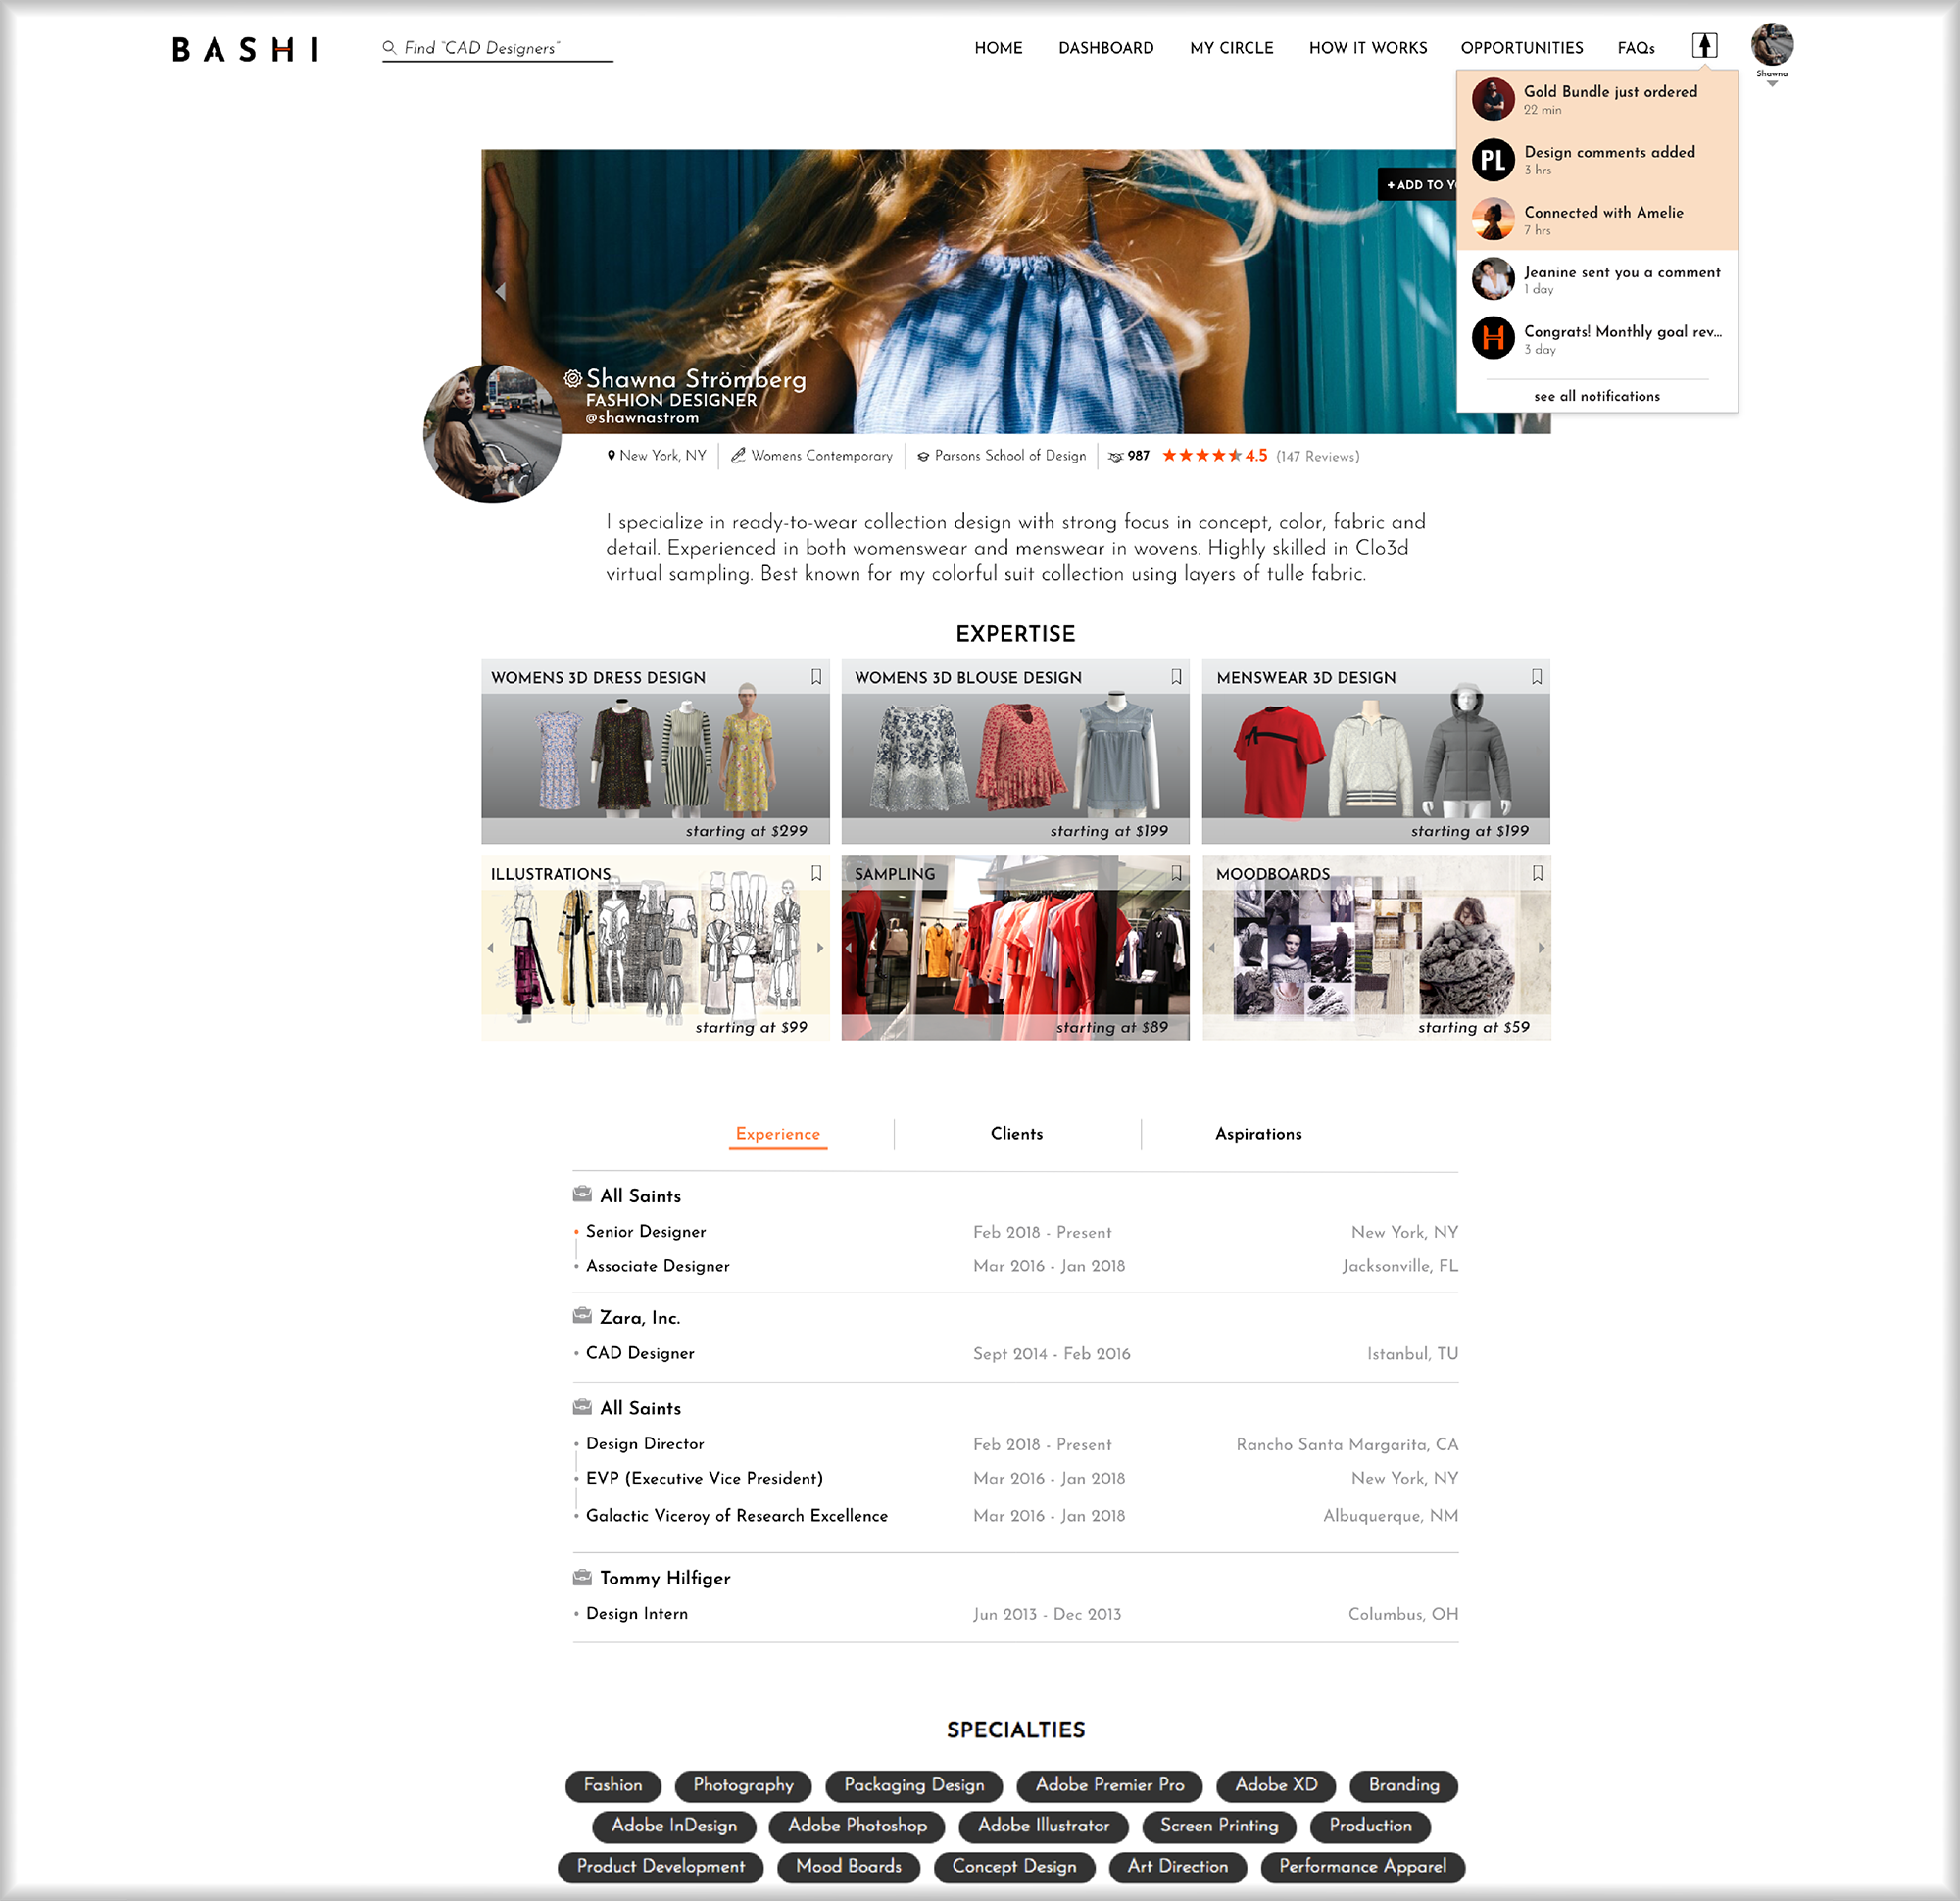Select the Aspirations tab on the profile page
The image size is (1960, 1901).
click(x=1260, y=1135)
